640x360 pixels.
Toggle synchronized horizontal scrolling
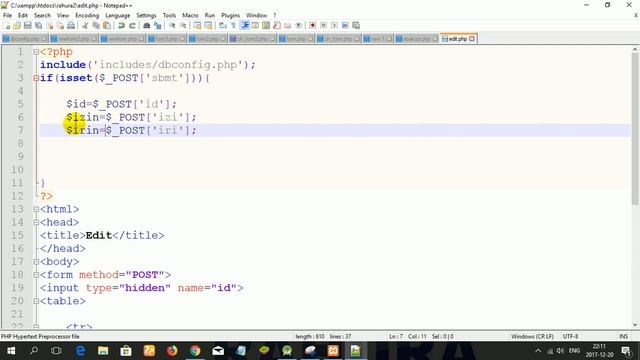[209, 25]
